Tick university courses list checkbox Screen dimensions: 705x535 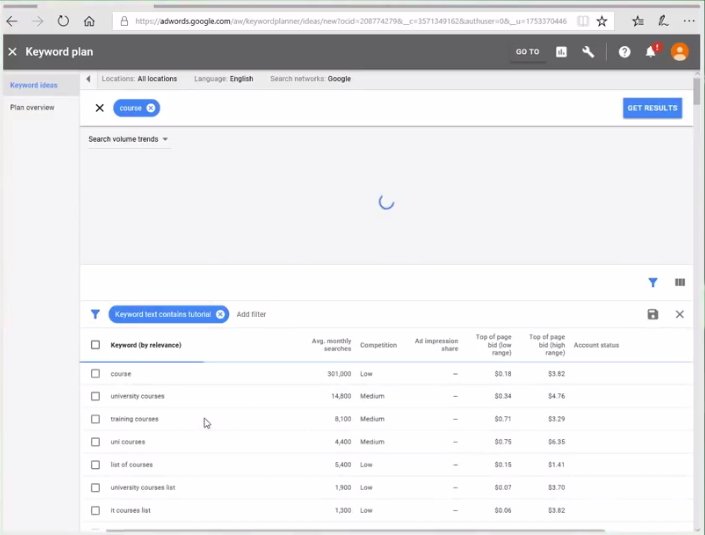point(95,487)
